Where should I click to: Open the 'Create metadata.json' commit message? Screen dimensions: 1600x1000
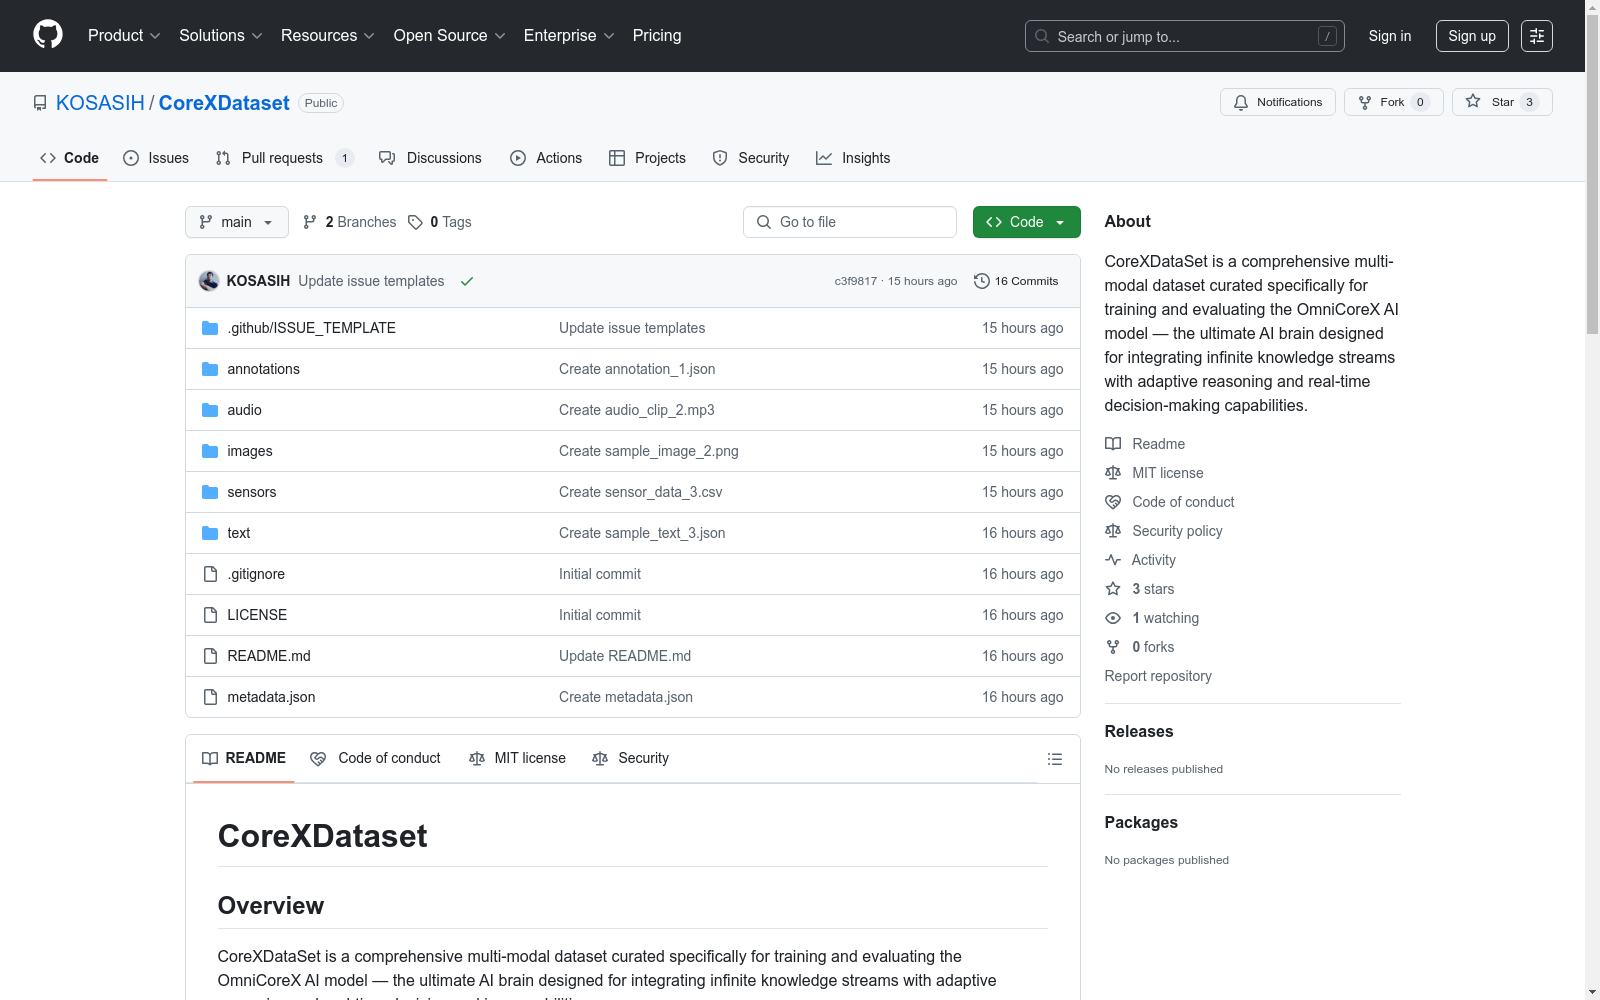[626, 697]
